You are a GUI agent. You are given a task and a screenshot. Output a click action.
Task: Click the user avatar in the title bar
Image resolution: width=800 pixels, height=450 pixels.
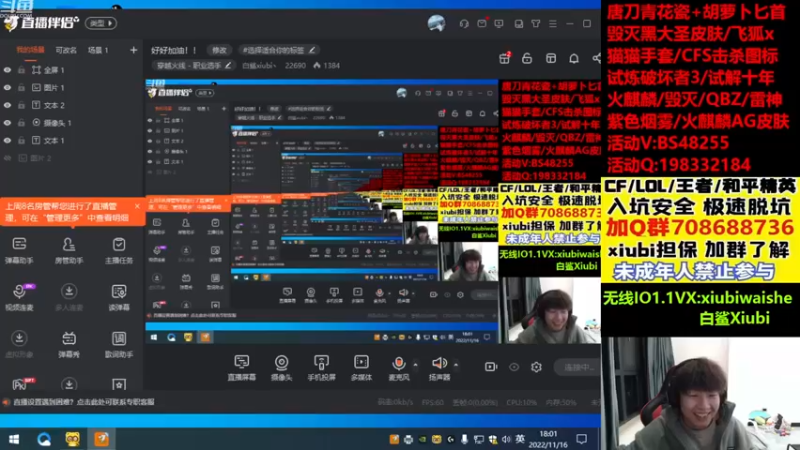[436, 23]
